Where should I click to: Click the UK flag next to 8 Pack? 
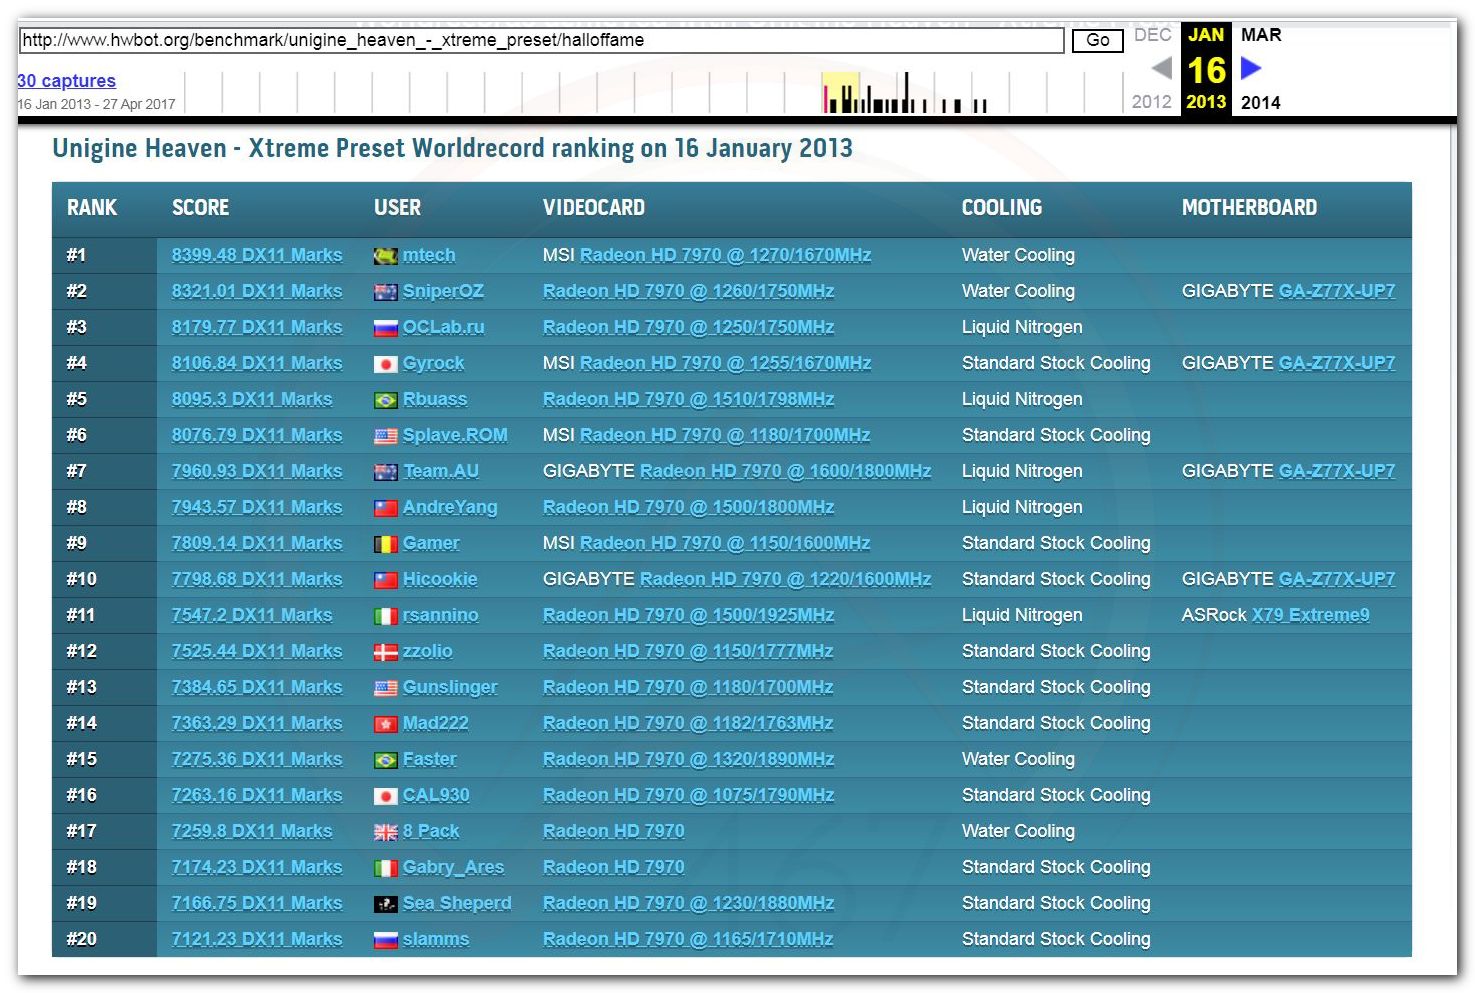pyautogui.click(x=385, y=832)
